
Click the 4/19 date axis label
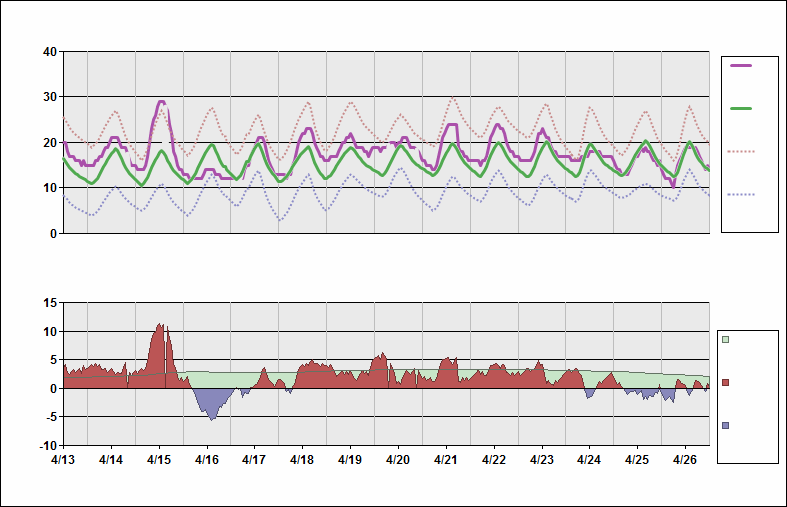(x=350, y=460)
